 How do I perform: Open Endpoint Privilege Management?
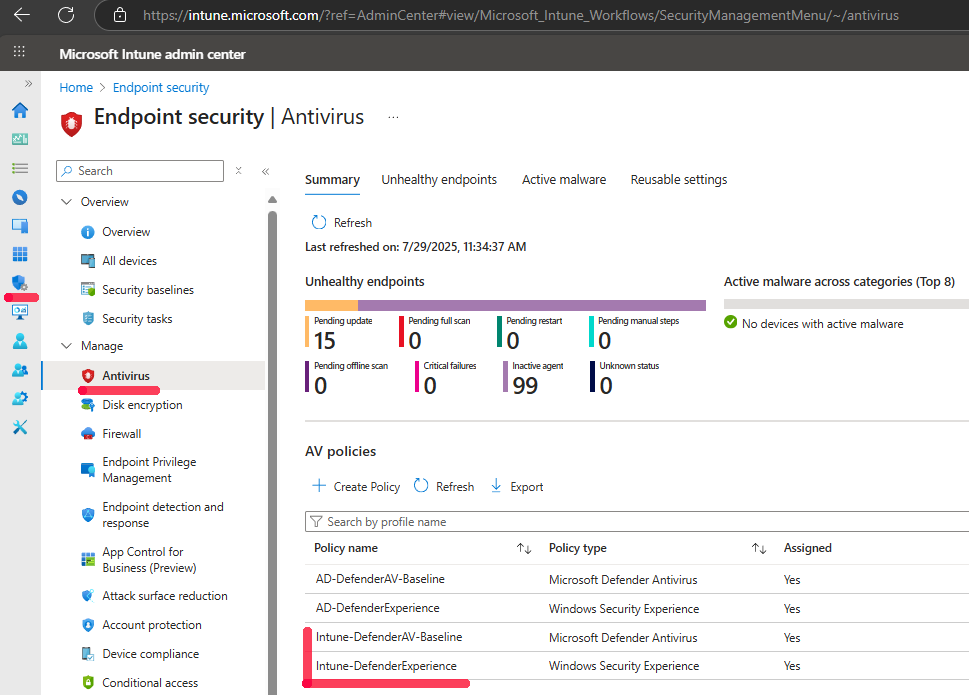coord(149,470)
